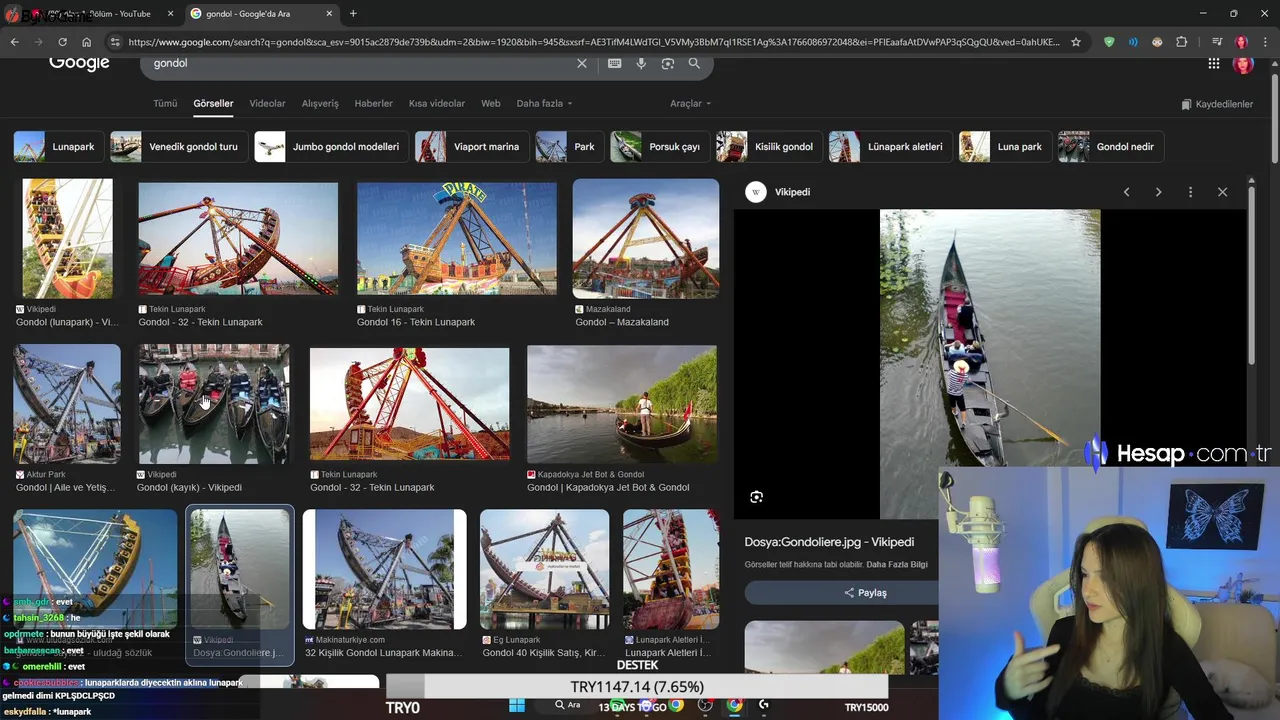Image resolution: width=1280 pixels, height=720 pixels.
Task: Open the Haberler tab
Action: 374,104
